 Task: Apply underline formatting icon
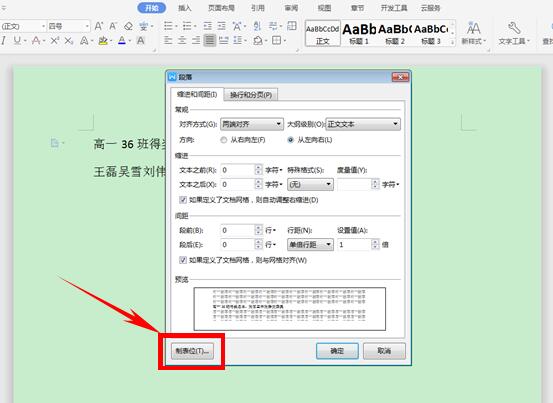coord(17,41)
